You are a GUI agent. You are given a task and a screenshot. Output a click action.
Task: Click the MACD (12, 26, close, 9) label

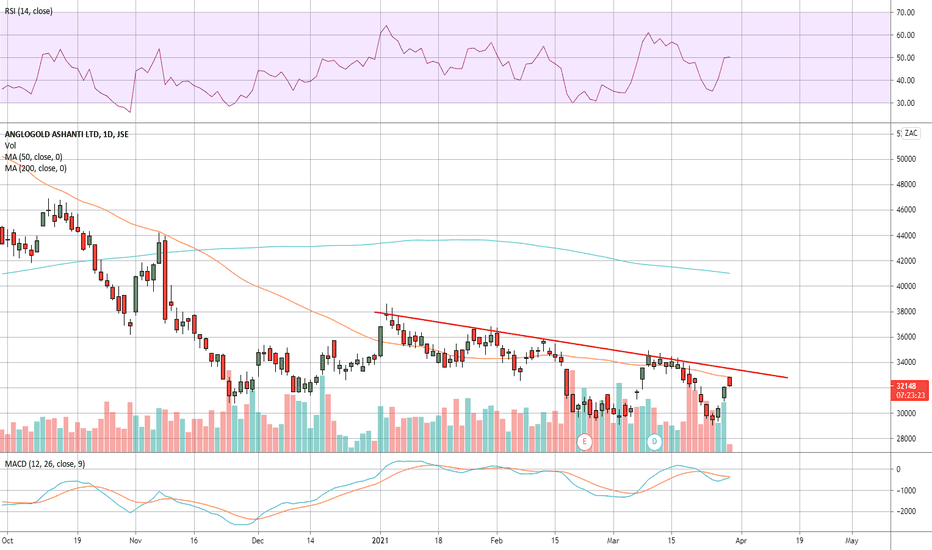(45, 464)
